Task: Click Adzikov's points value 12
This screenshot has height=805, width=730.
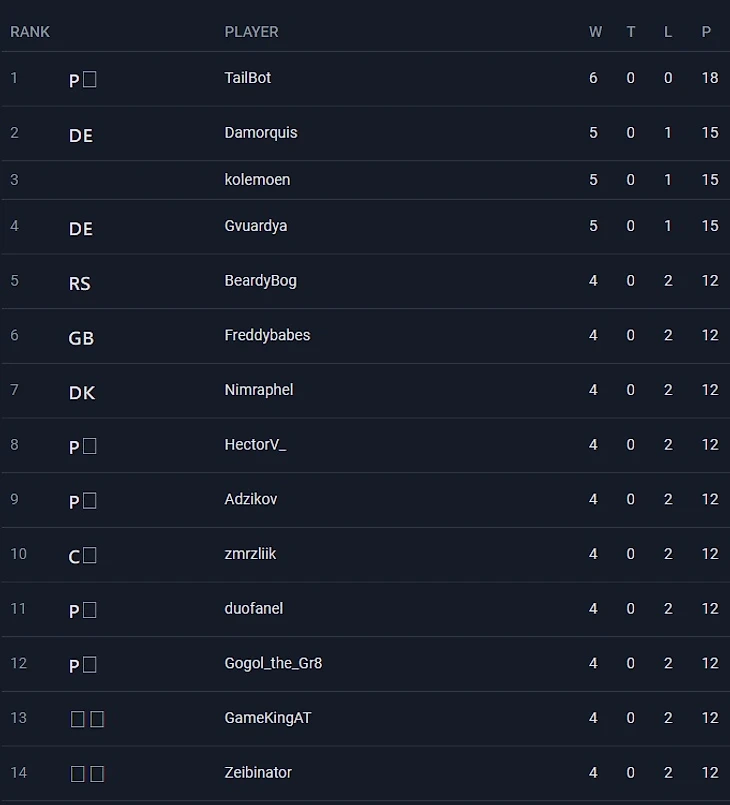Action: pos(710,499)
